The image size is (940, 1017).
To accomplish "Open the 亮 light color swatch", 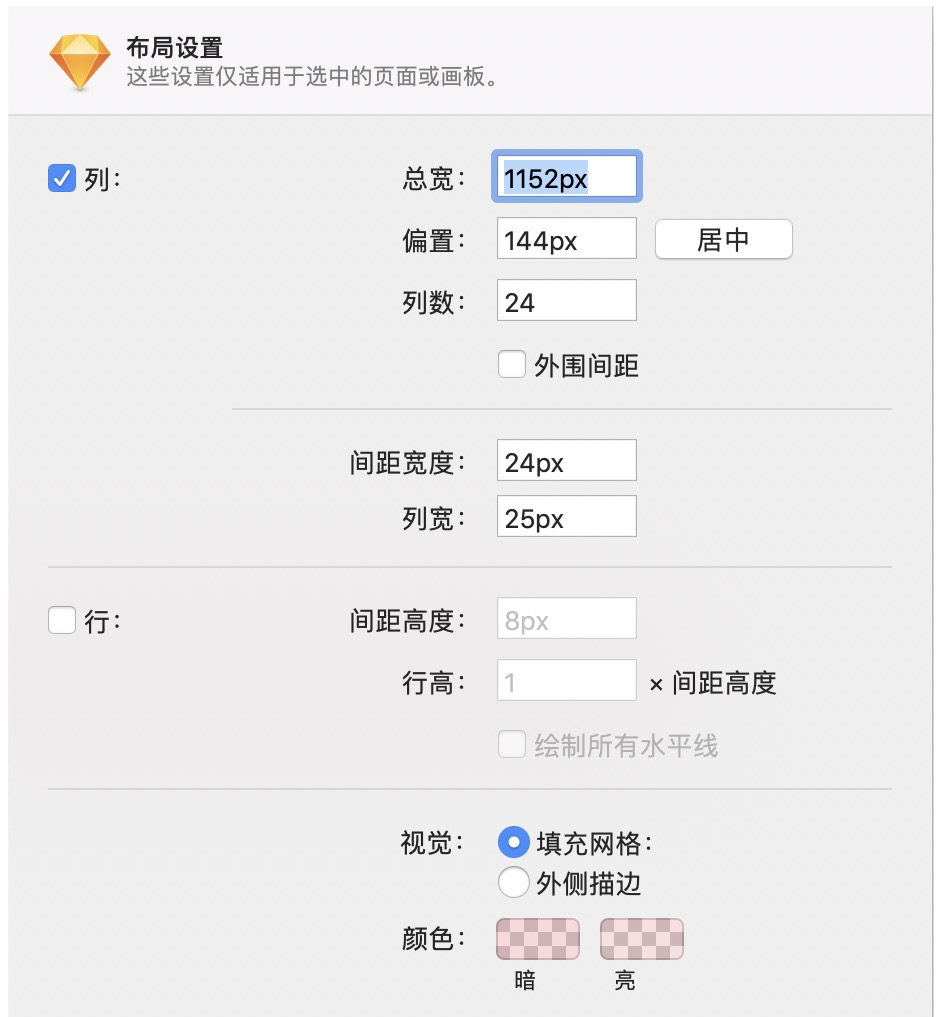I will pos(642,939).
